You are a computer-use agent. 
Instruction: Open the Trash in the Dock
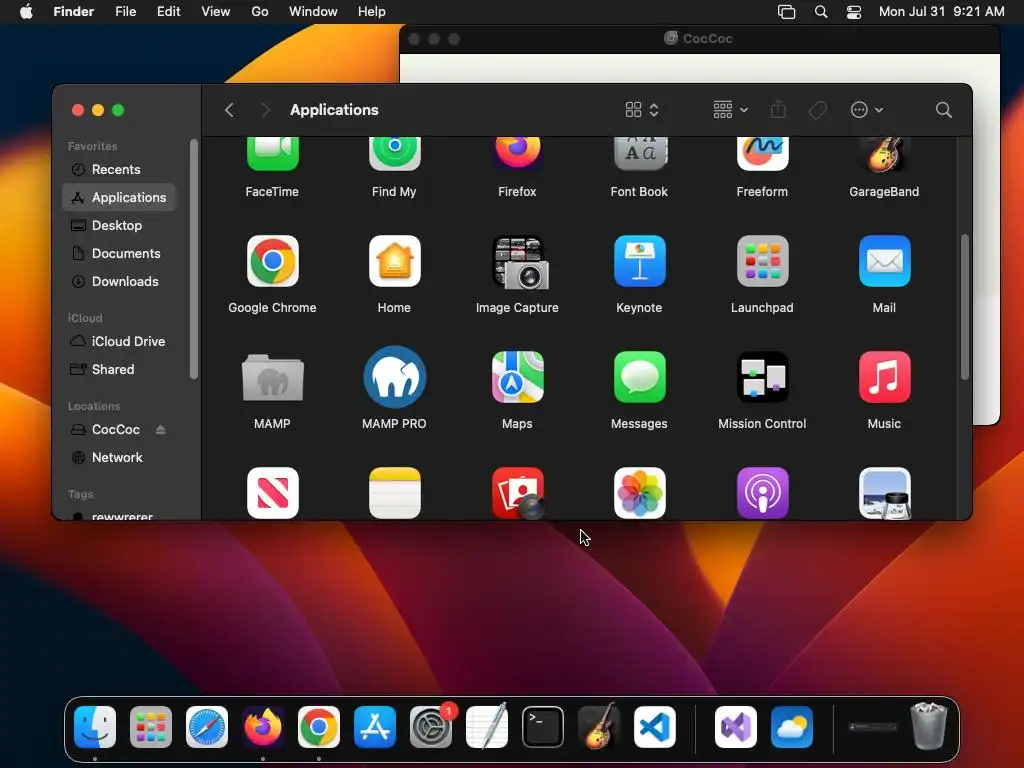(929, 726)
